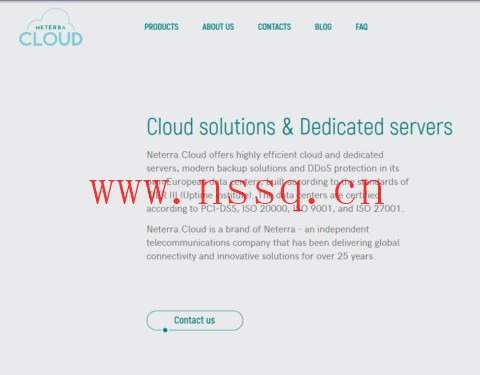Click the Contact us button
Image resolution: width=480 pixels, height=375 pixels.
click(x=195, y=320)
